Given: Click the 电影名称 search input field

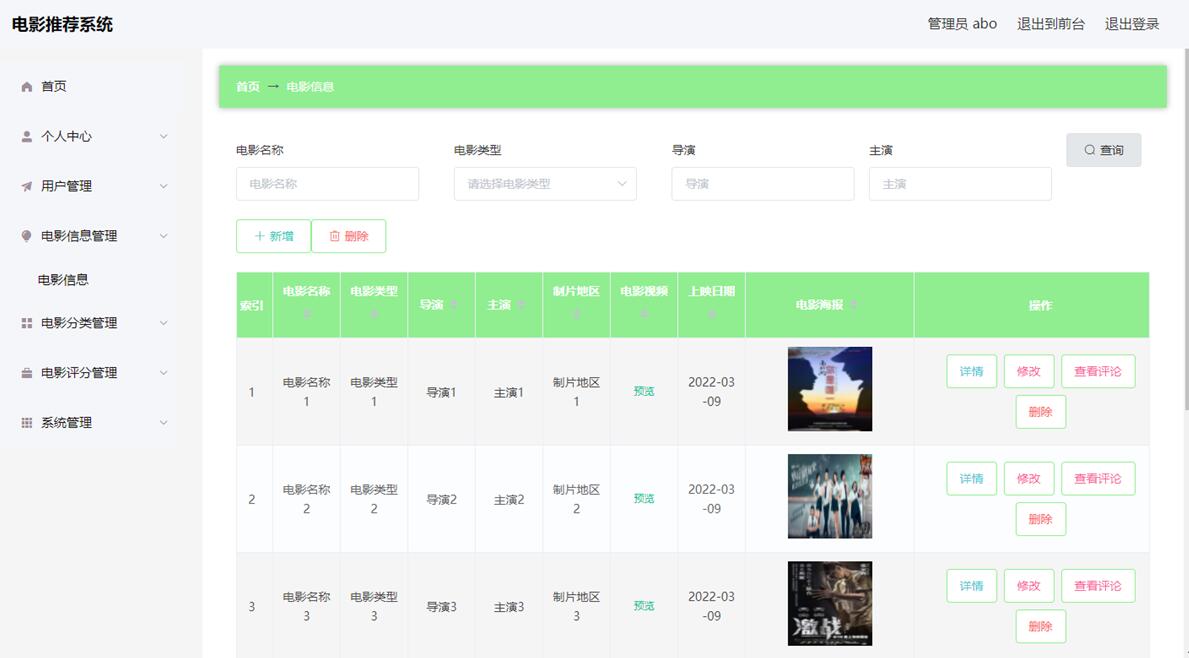Looking at the screenshot, I should point(327,184).
